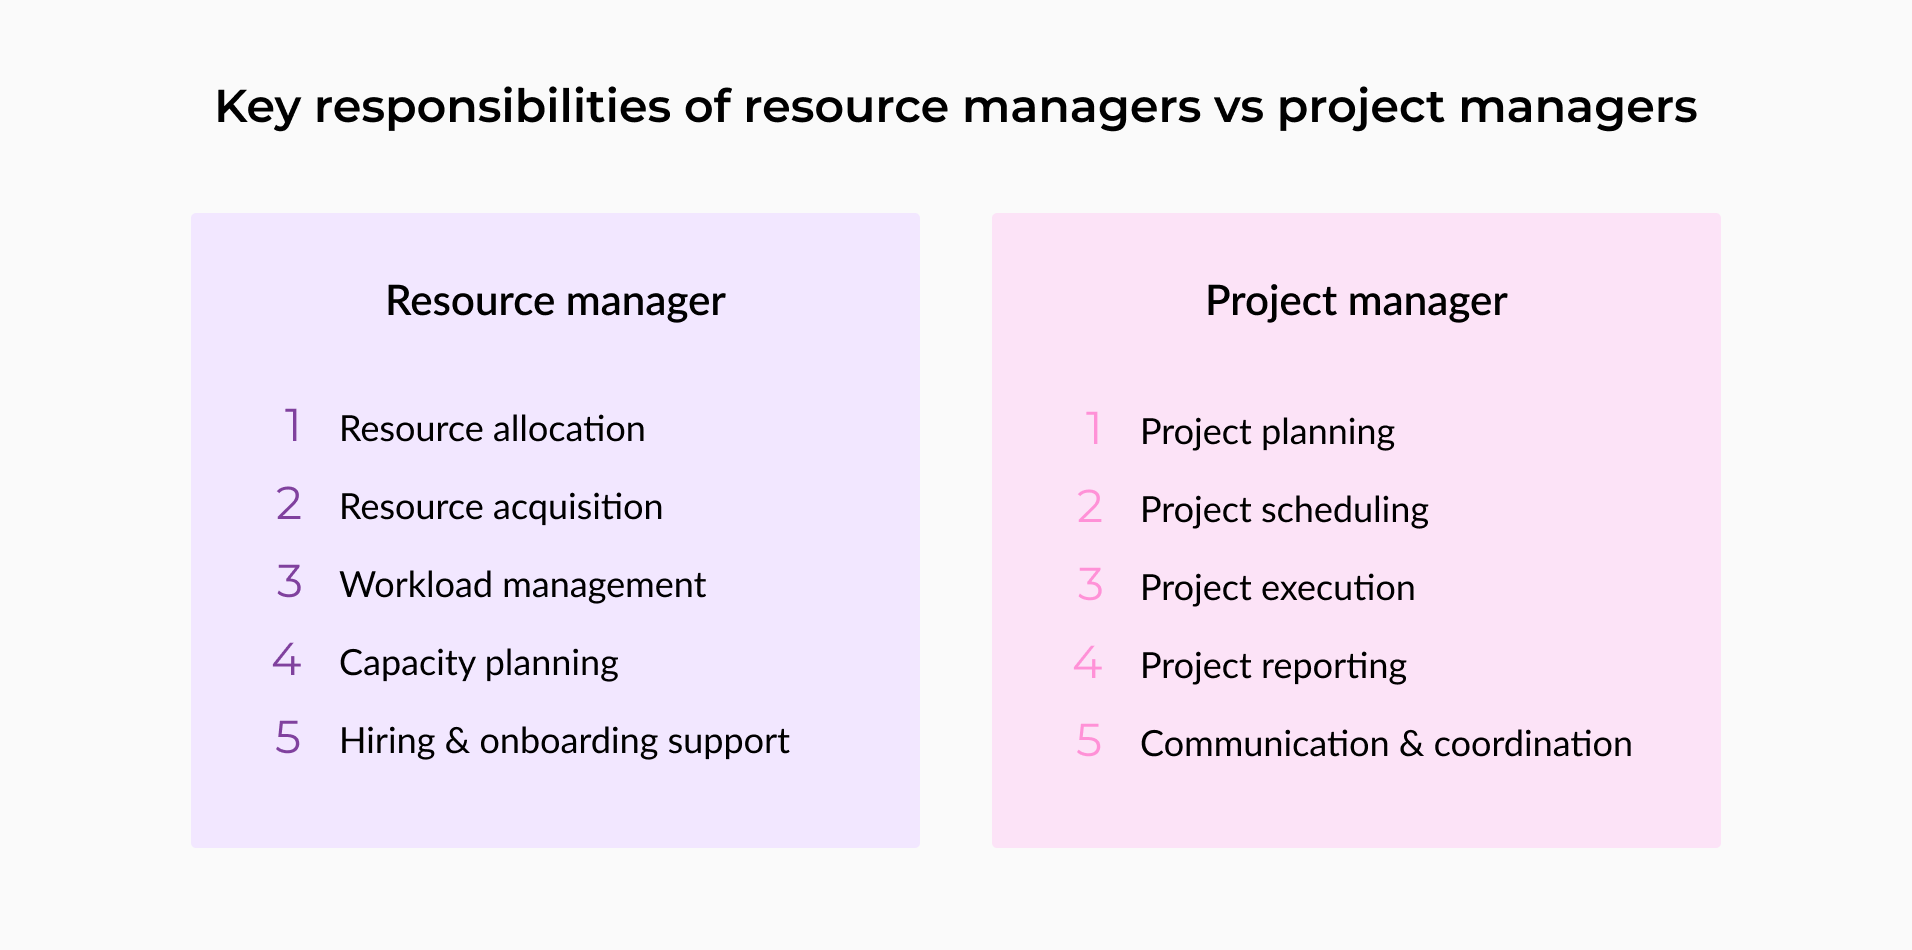Select the Resource manager heading
Screen dimensions: 1912x950
[x=555, y=301]
